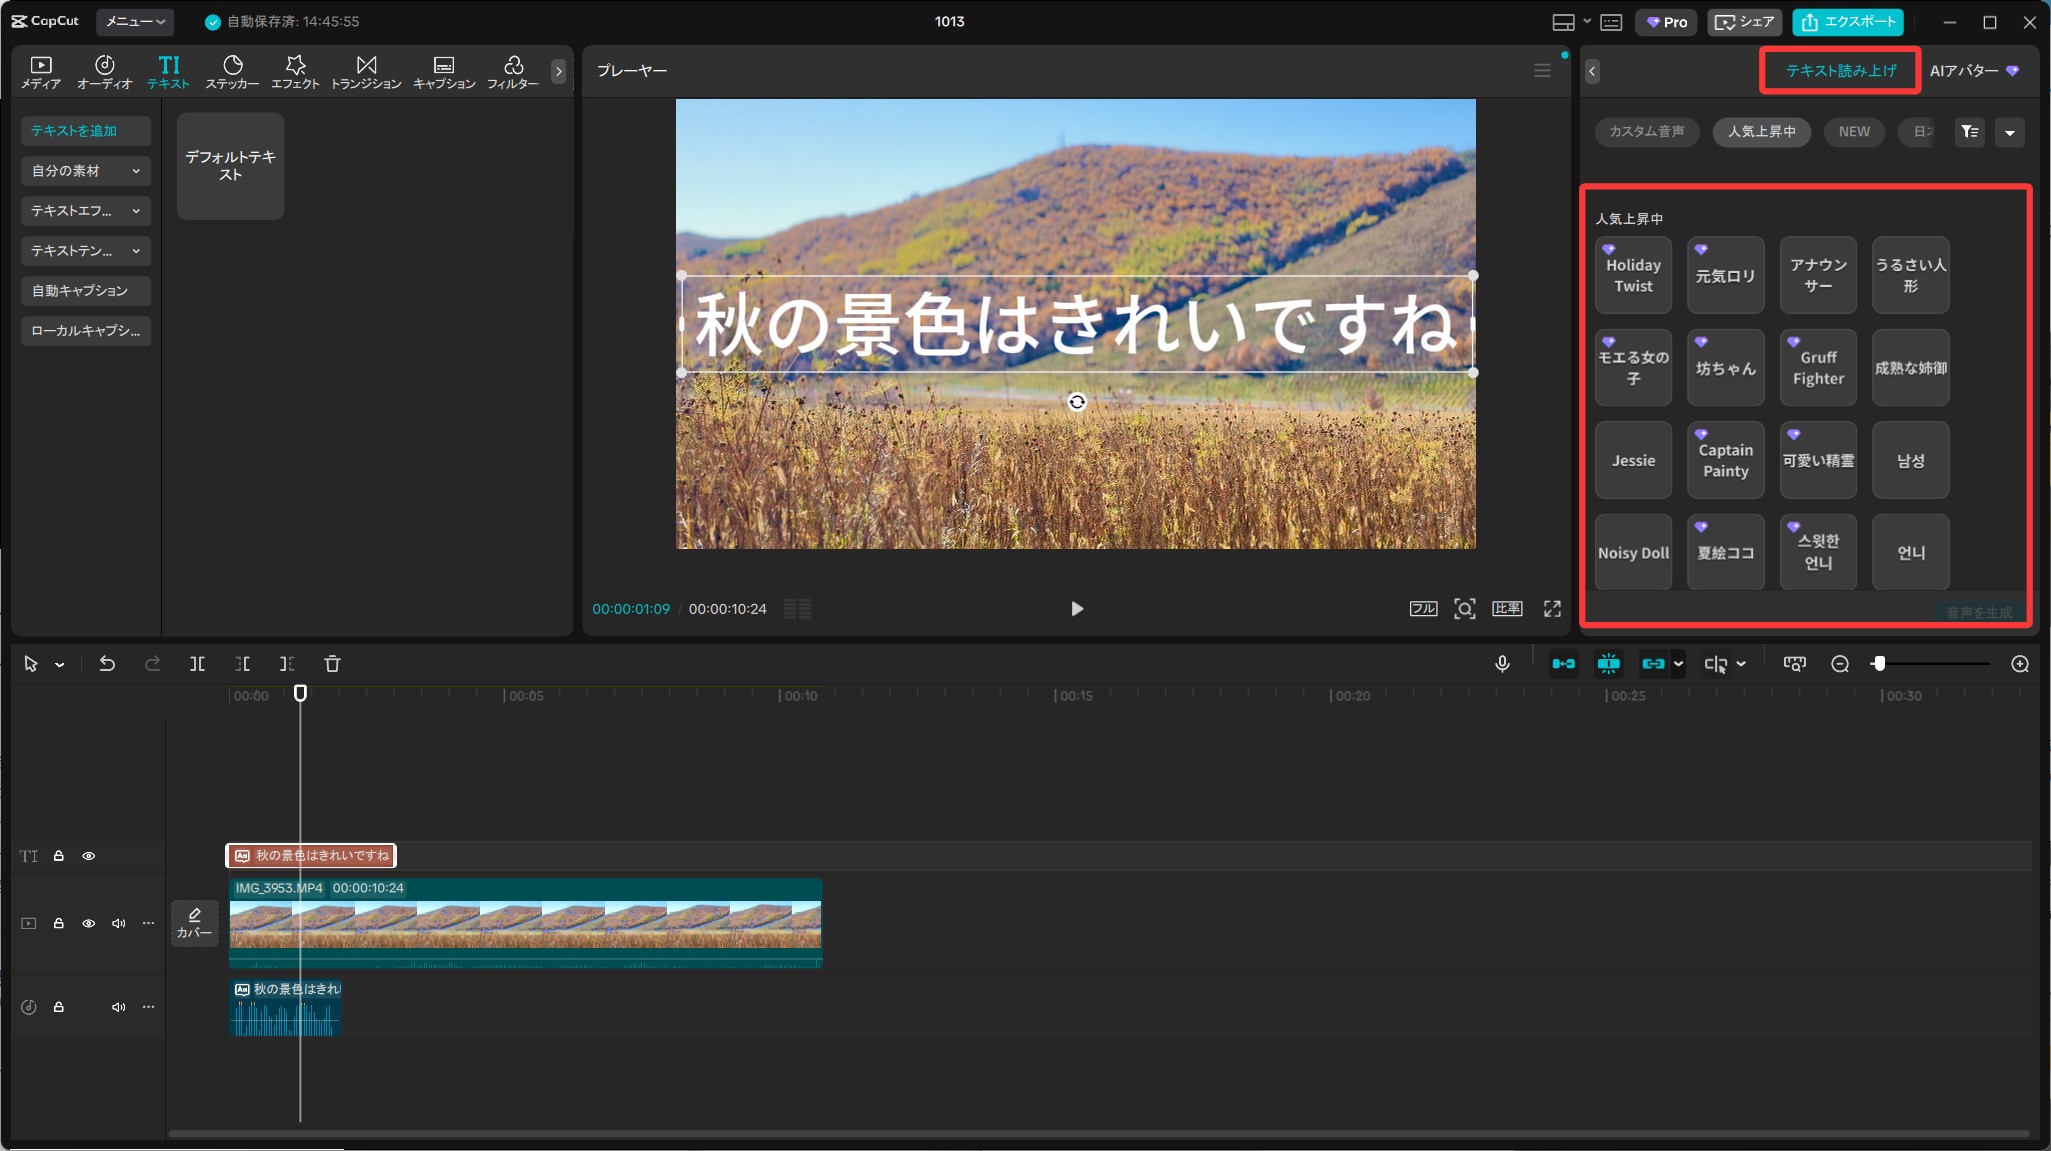Screen dimensions: 2051x1151
Task: Click the エクスポート export button
Action: coord(1848,21)
